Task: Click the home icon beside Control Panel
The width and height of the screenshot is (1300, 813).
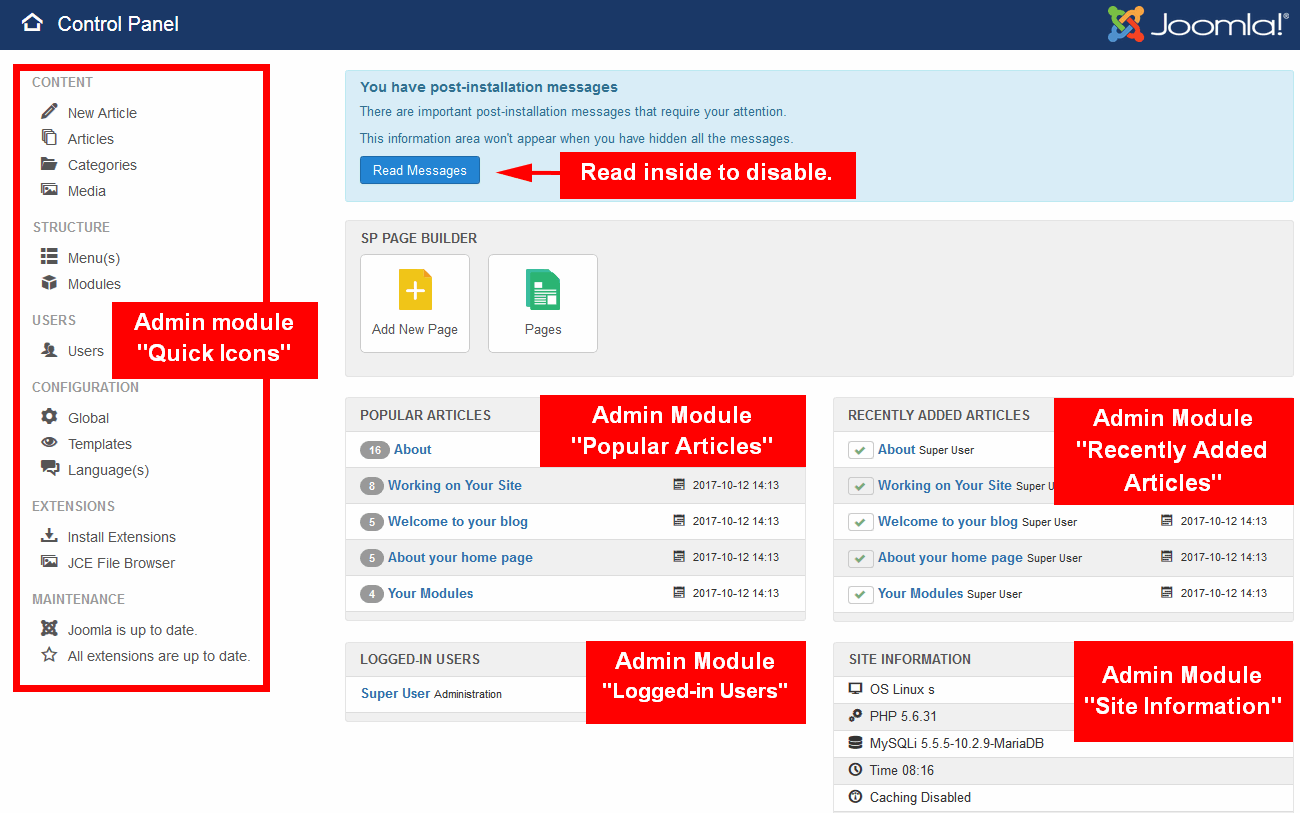Action: tap(32, 23)
